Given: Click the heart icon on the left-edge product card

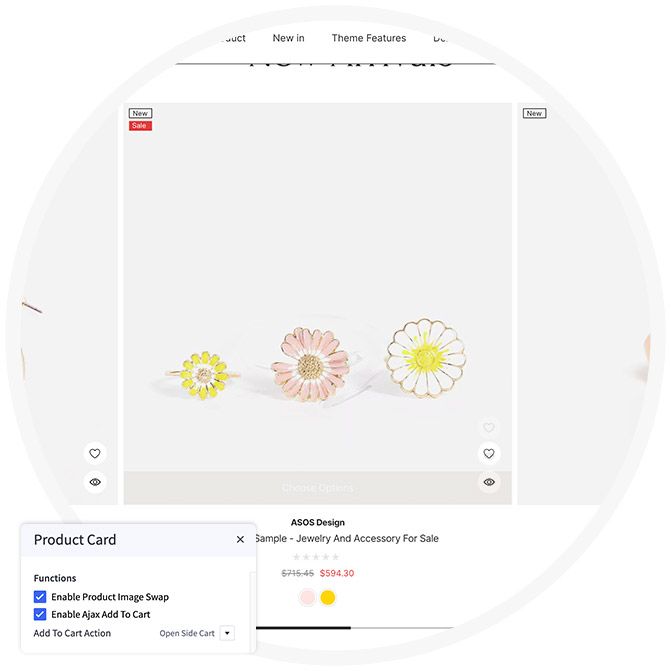Looking at the screenshot, I should 95,454.
